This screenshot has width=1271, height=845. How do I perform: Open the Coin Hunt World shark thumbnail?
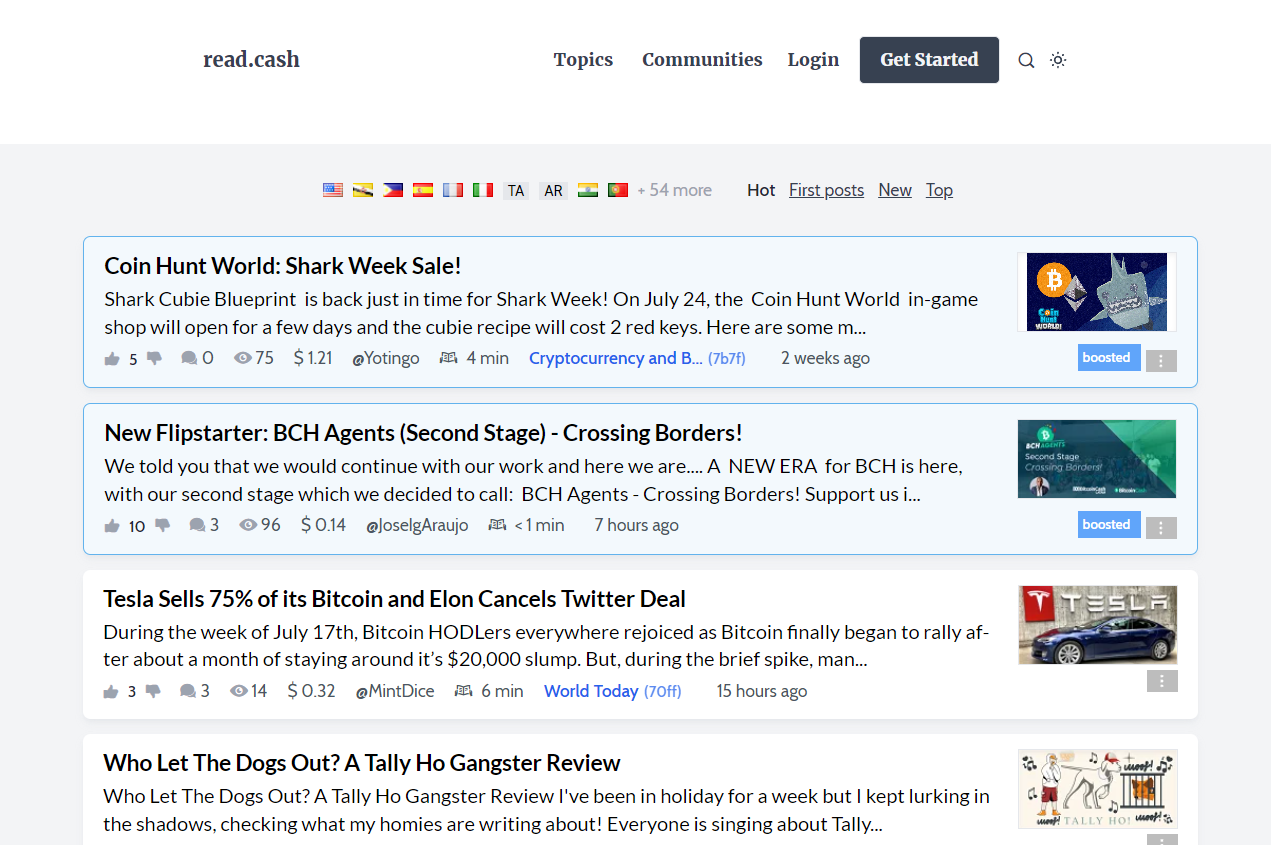(1097, 292)
